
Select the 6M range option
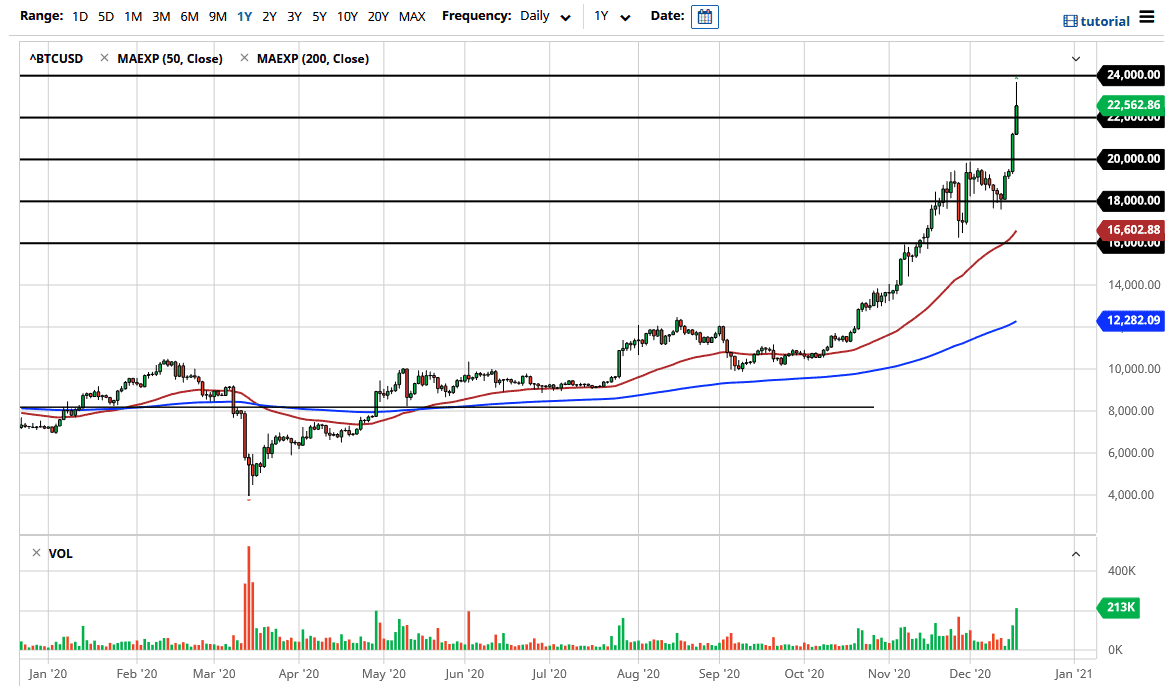click(x=187, y=16)
